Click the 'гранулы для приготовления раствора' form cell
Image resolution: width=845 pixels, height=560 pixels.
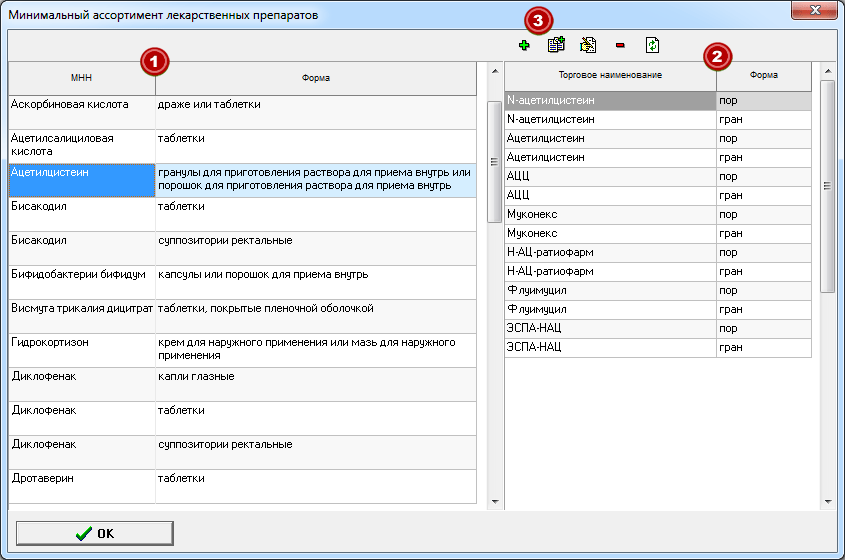316,180
